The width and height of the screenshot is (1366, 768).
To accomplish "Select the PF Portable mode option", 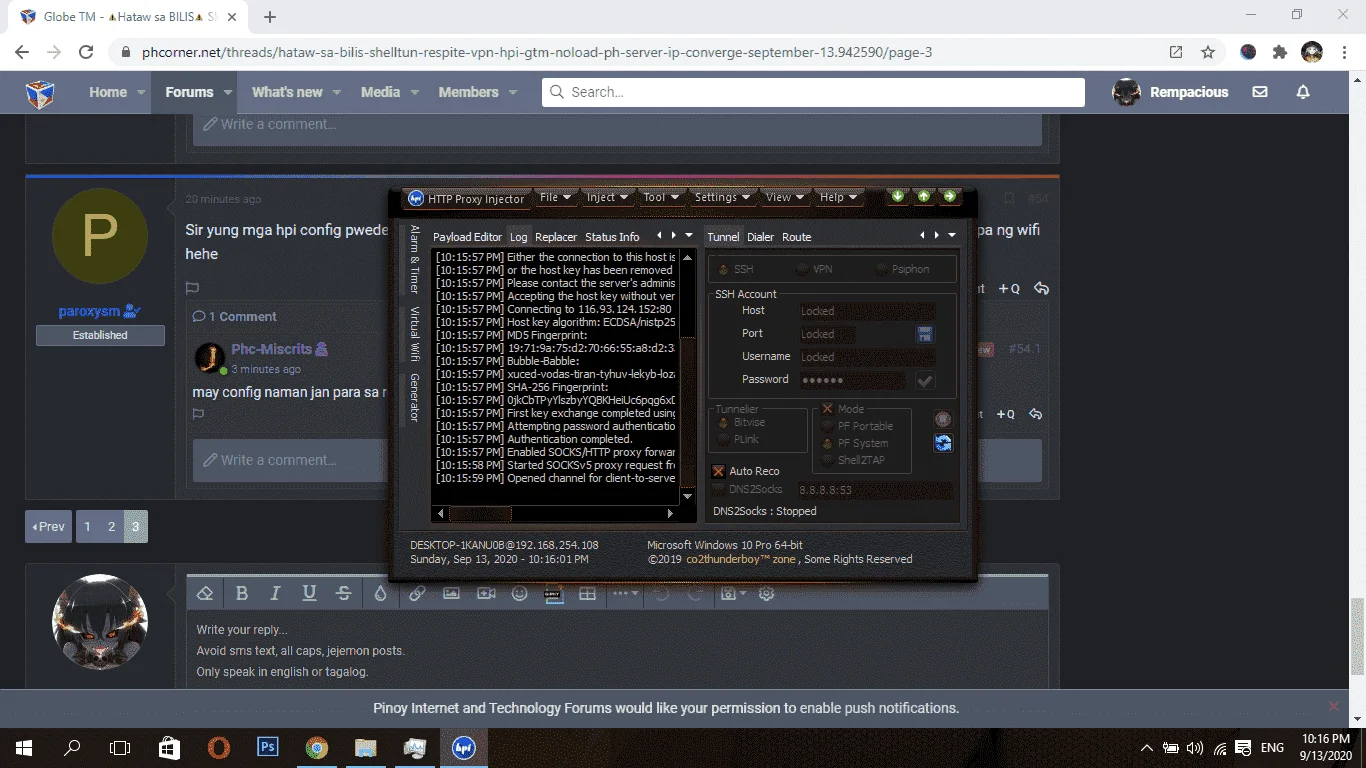I will [x=827, y=426].
